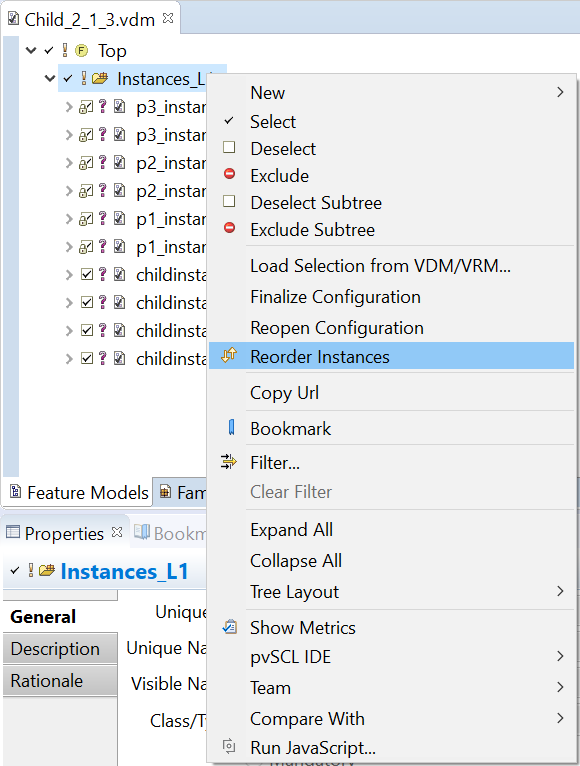Collapse the Top tree node

click(31, 50)
